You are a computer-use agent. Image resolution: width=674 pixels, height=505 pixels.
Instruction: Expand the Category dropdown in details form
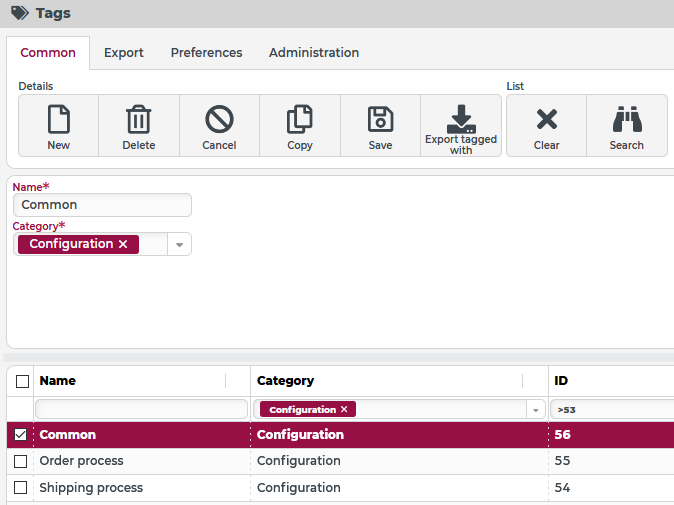pyautogui.click(x=180, y=244)
